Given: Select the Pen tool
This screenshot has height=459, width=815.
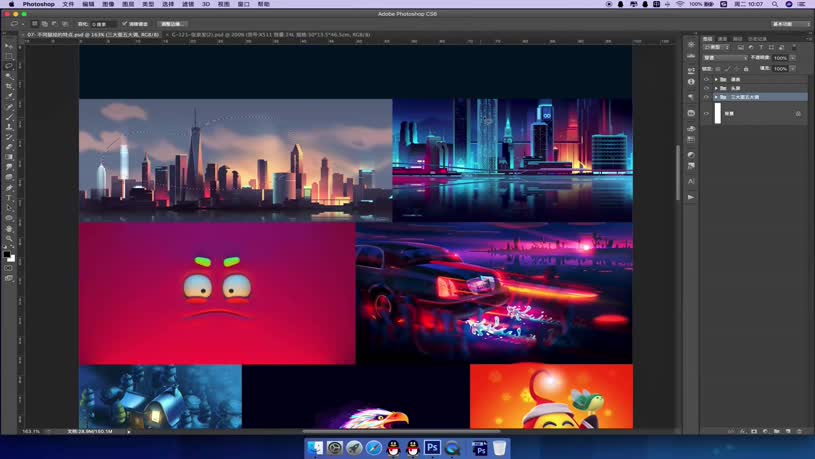Looking at the screenshot, I should pos(9,188).
